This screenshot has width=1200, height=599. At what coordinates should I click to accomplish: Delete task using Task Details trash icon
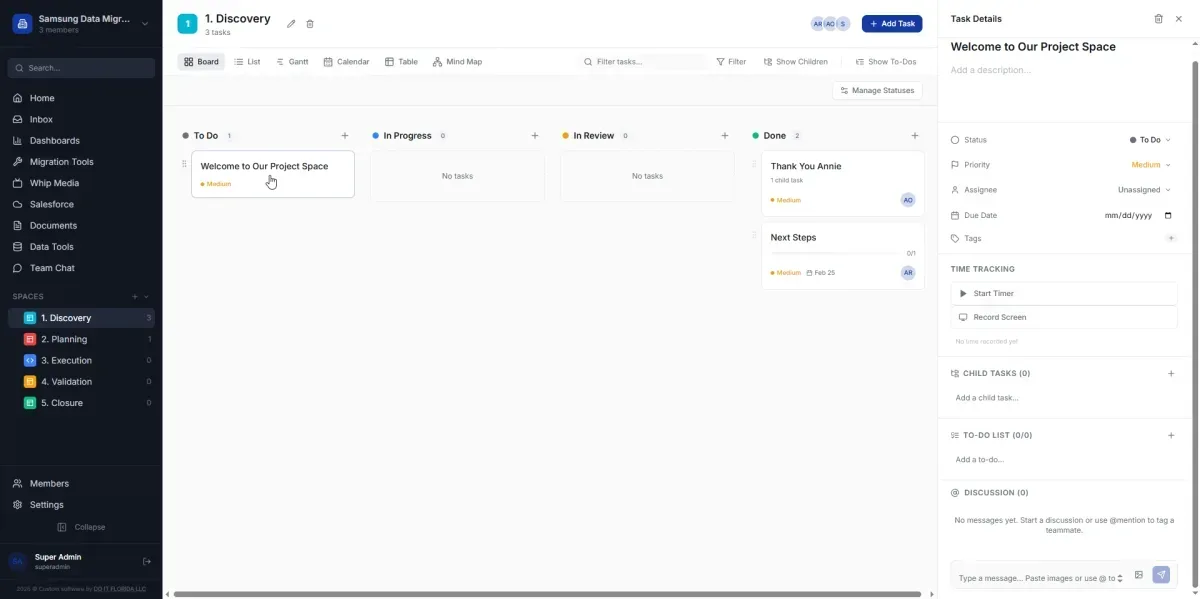[1158, 19]
